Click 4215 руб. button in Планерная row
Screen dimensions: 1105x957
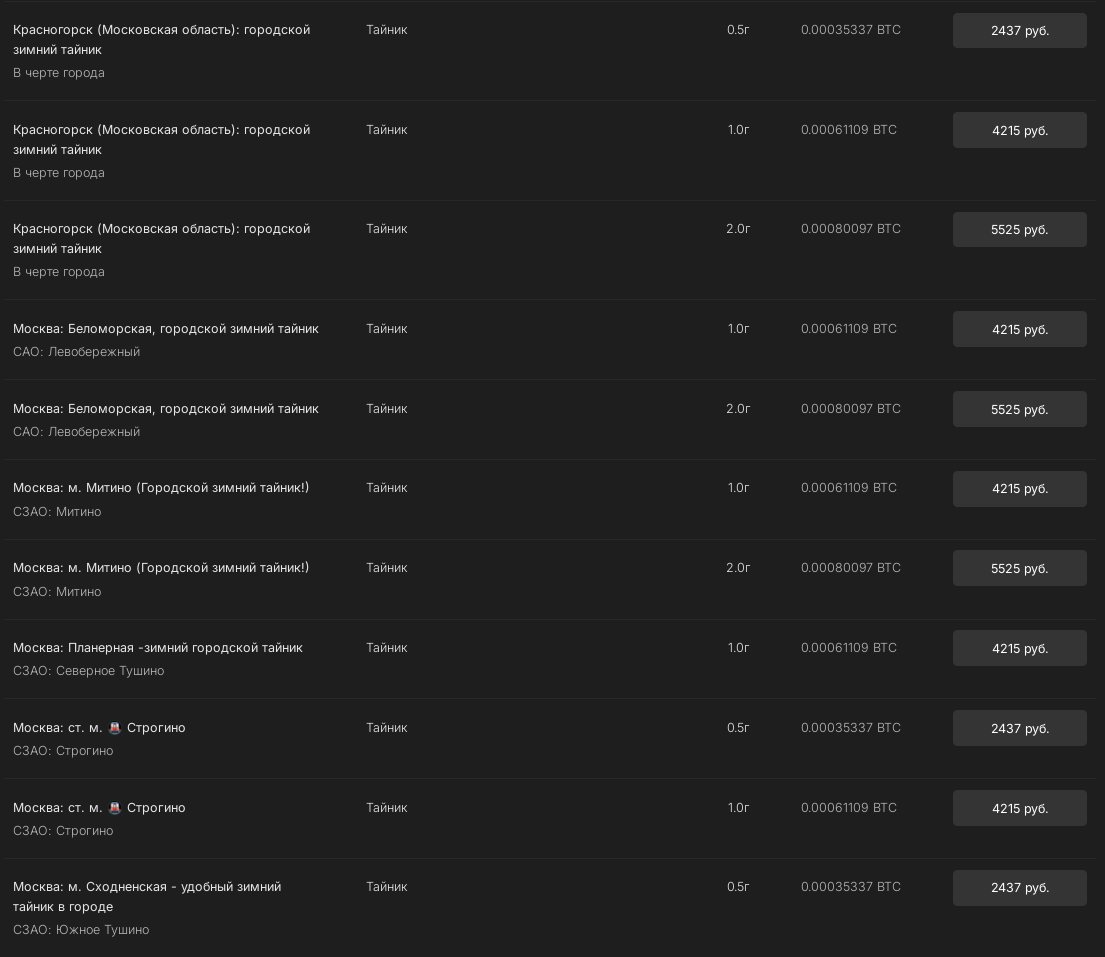pos(1019,648)
